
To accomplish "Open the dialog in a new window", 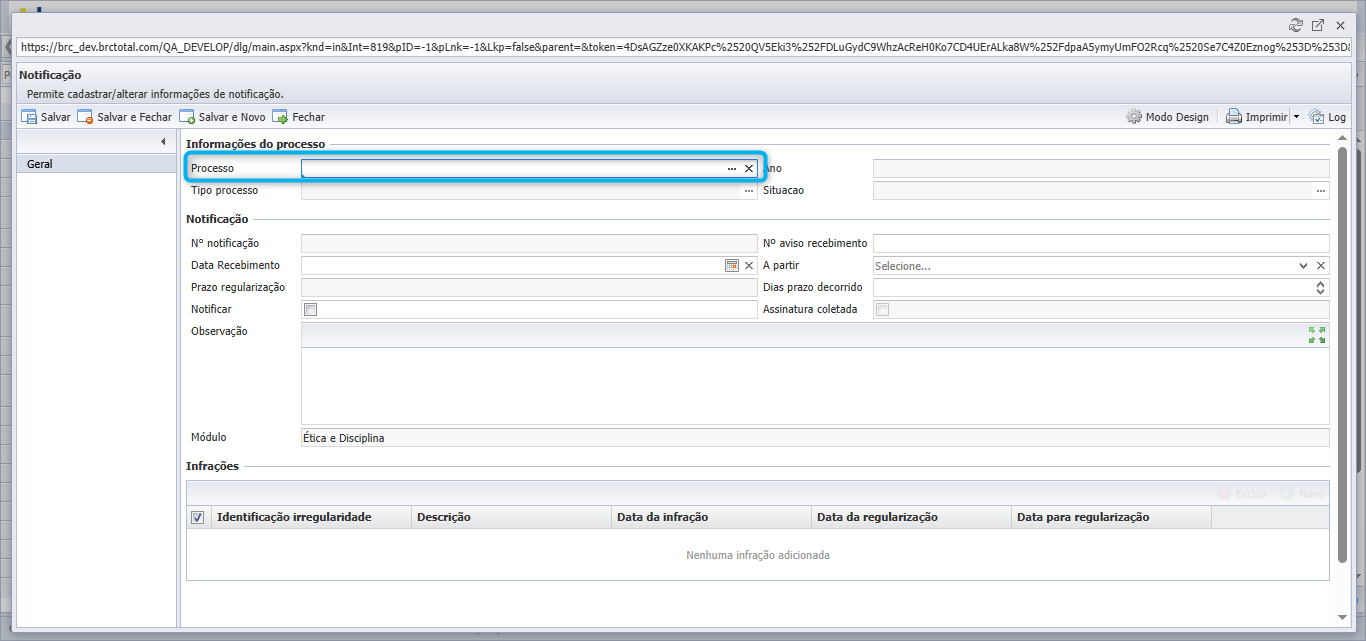I will 1318,26.
